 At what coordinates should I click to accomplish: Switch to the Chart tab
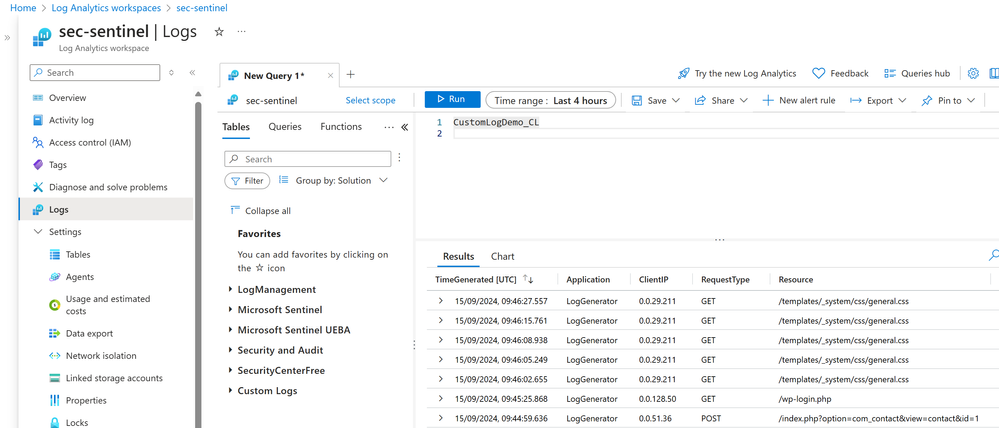[x=503, y=257]
